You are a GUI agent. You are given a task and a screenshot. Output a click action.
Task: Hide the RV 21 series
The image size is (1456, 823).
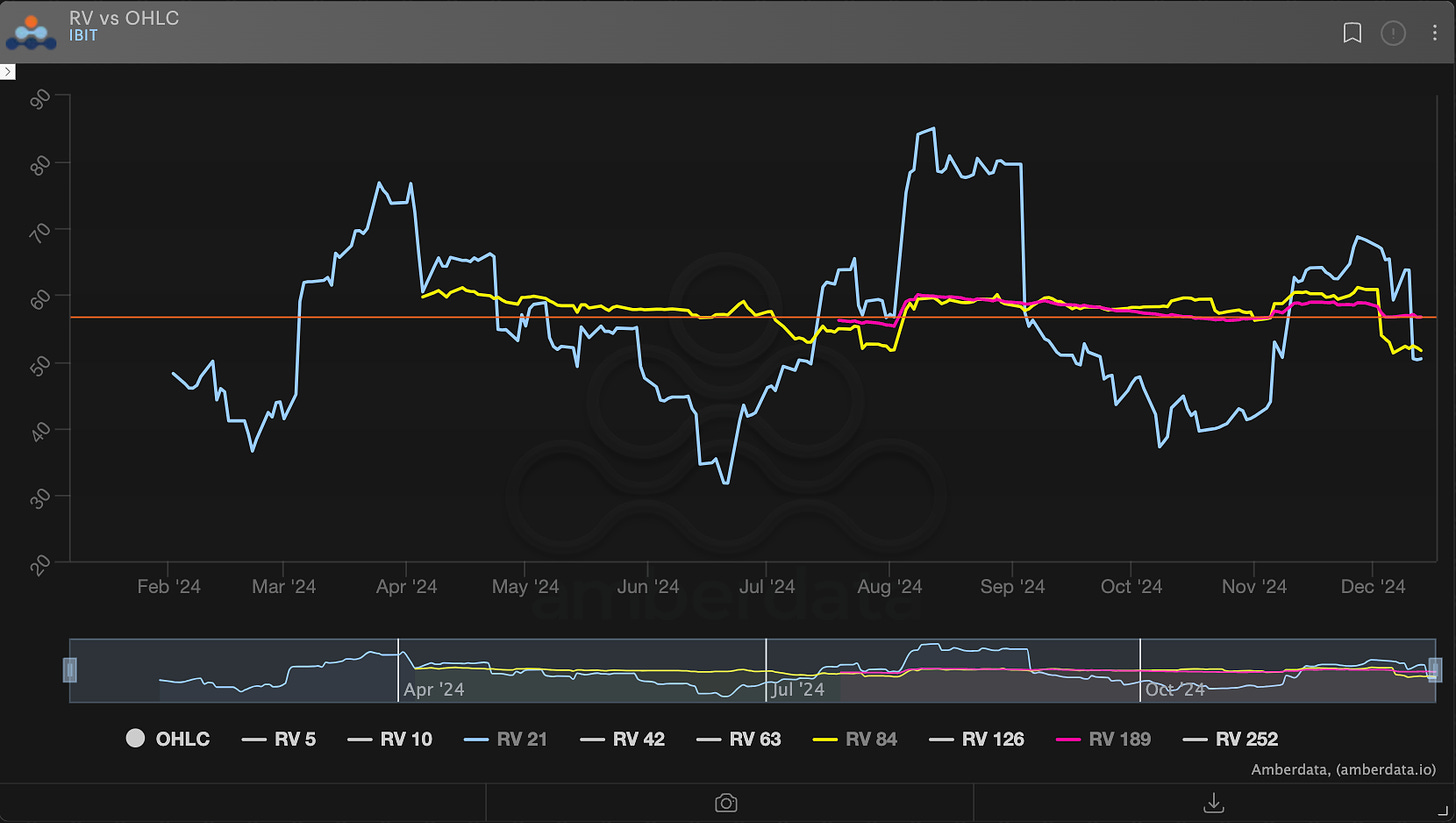pyautogui.click(x=506, y=739)
